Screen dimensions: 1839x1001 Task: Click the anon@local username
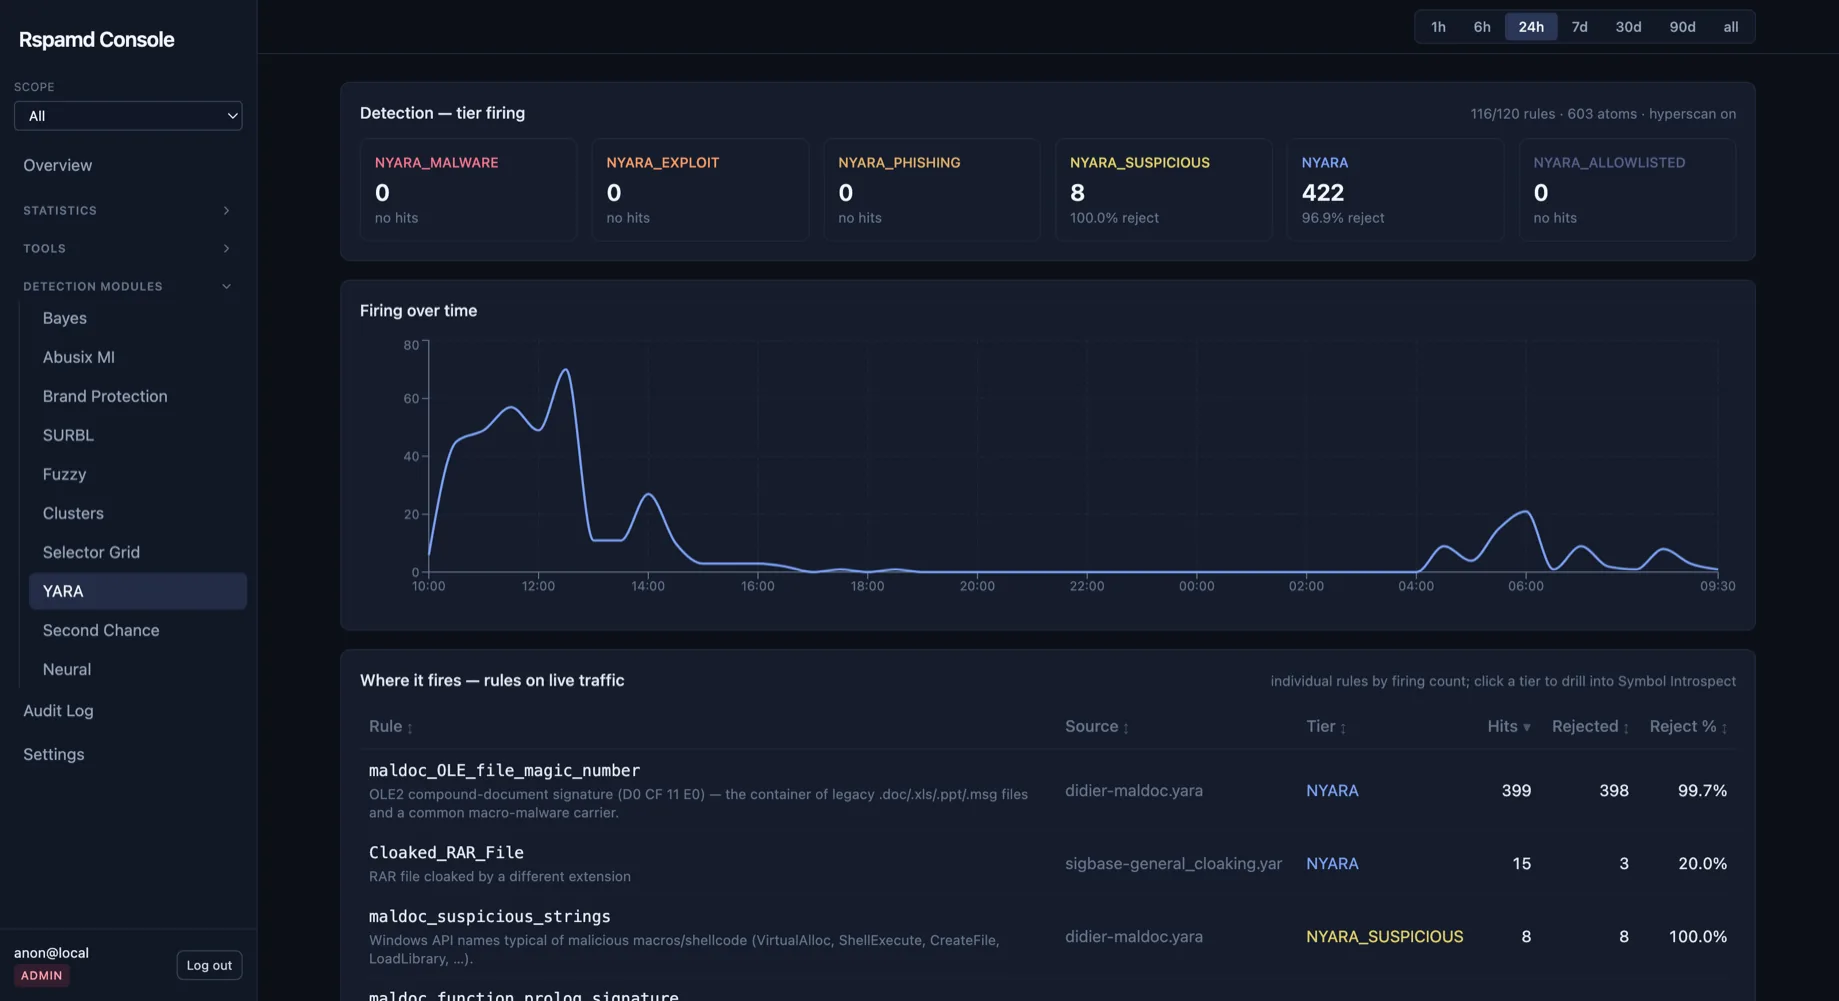(x=51, y=953)
